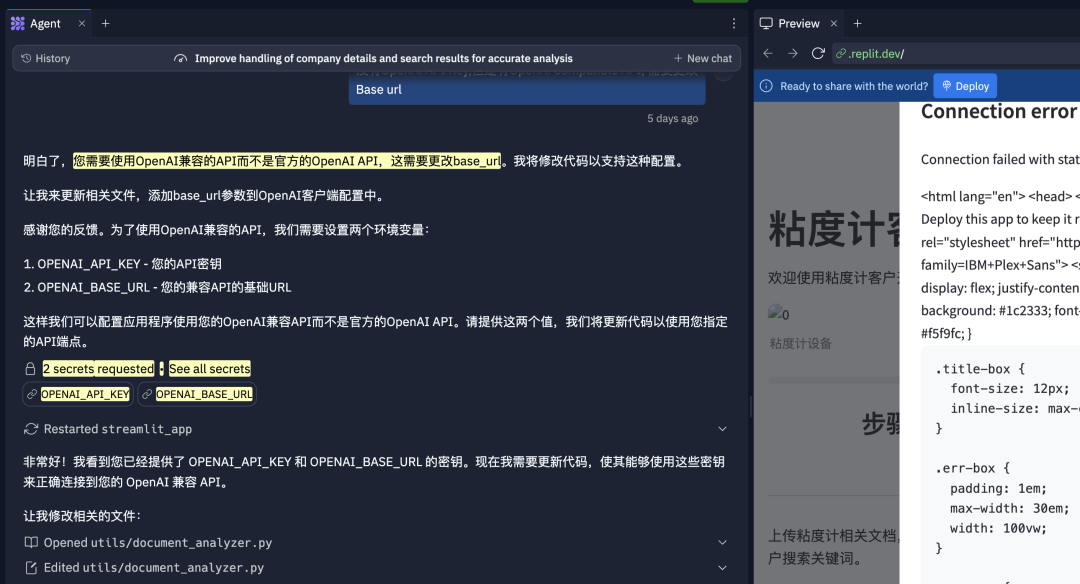
Task: Click the 粘度计设备 label in Preview
Action: pos(800,344)
